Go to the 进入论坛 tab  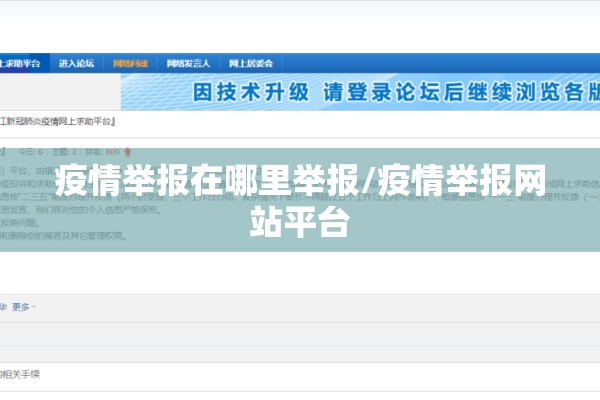tap(77, 63)
